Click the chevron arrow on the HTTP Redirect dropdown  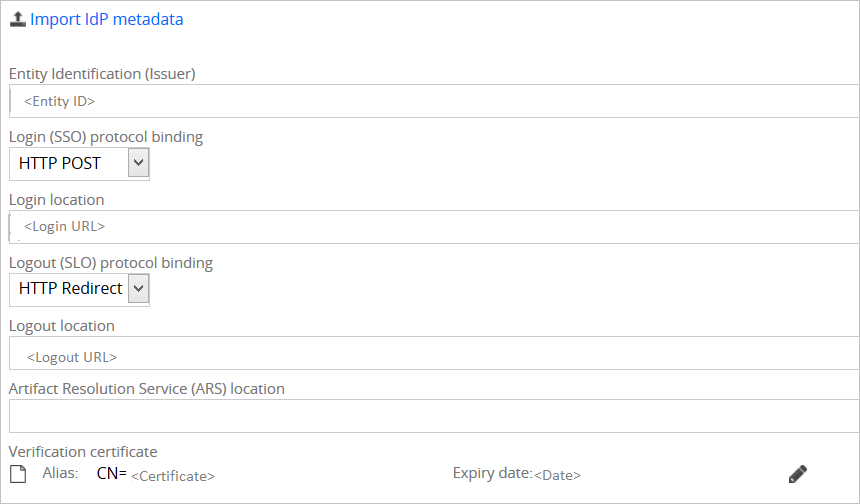[138, 288]
